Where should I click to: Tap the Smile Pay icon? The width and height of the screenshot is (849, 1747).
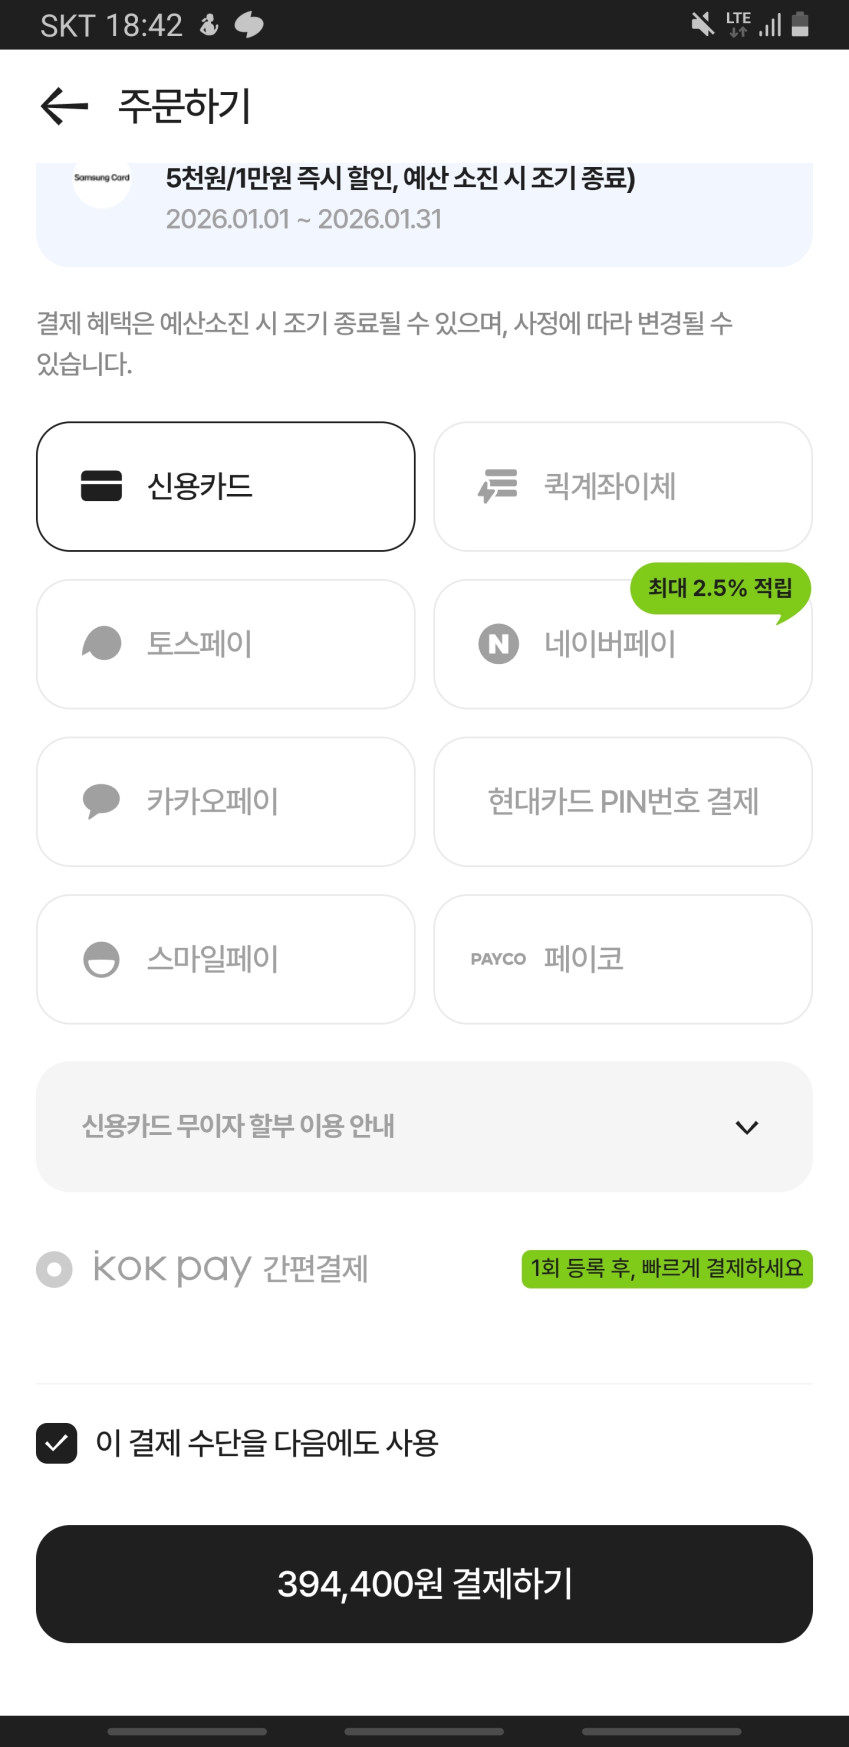pyautogui.click(x=101, y=959)
